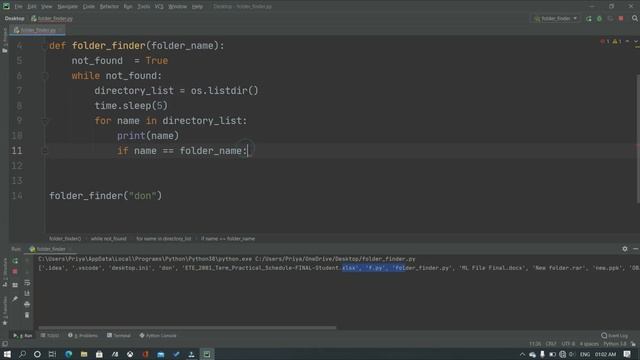Click the CRLF line separator in status bar
Viewport: 640px width, 360px height.
[x=551, y=344]
